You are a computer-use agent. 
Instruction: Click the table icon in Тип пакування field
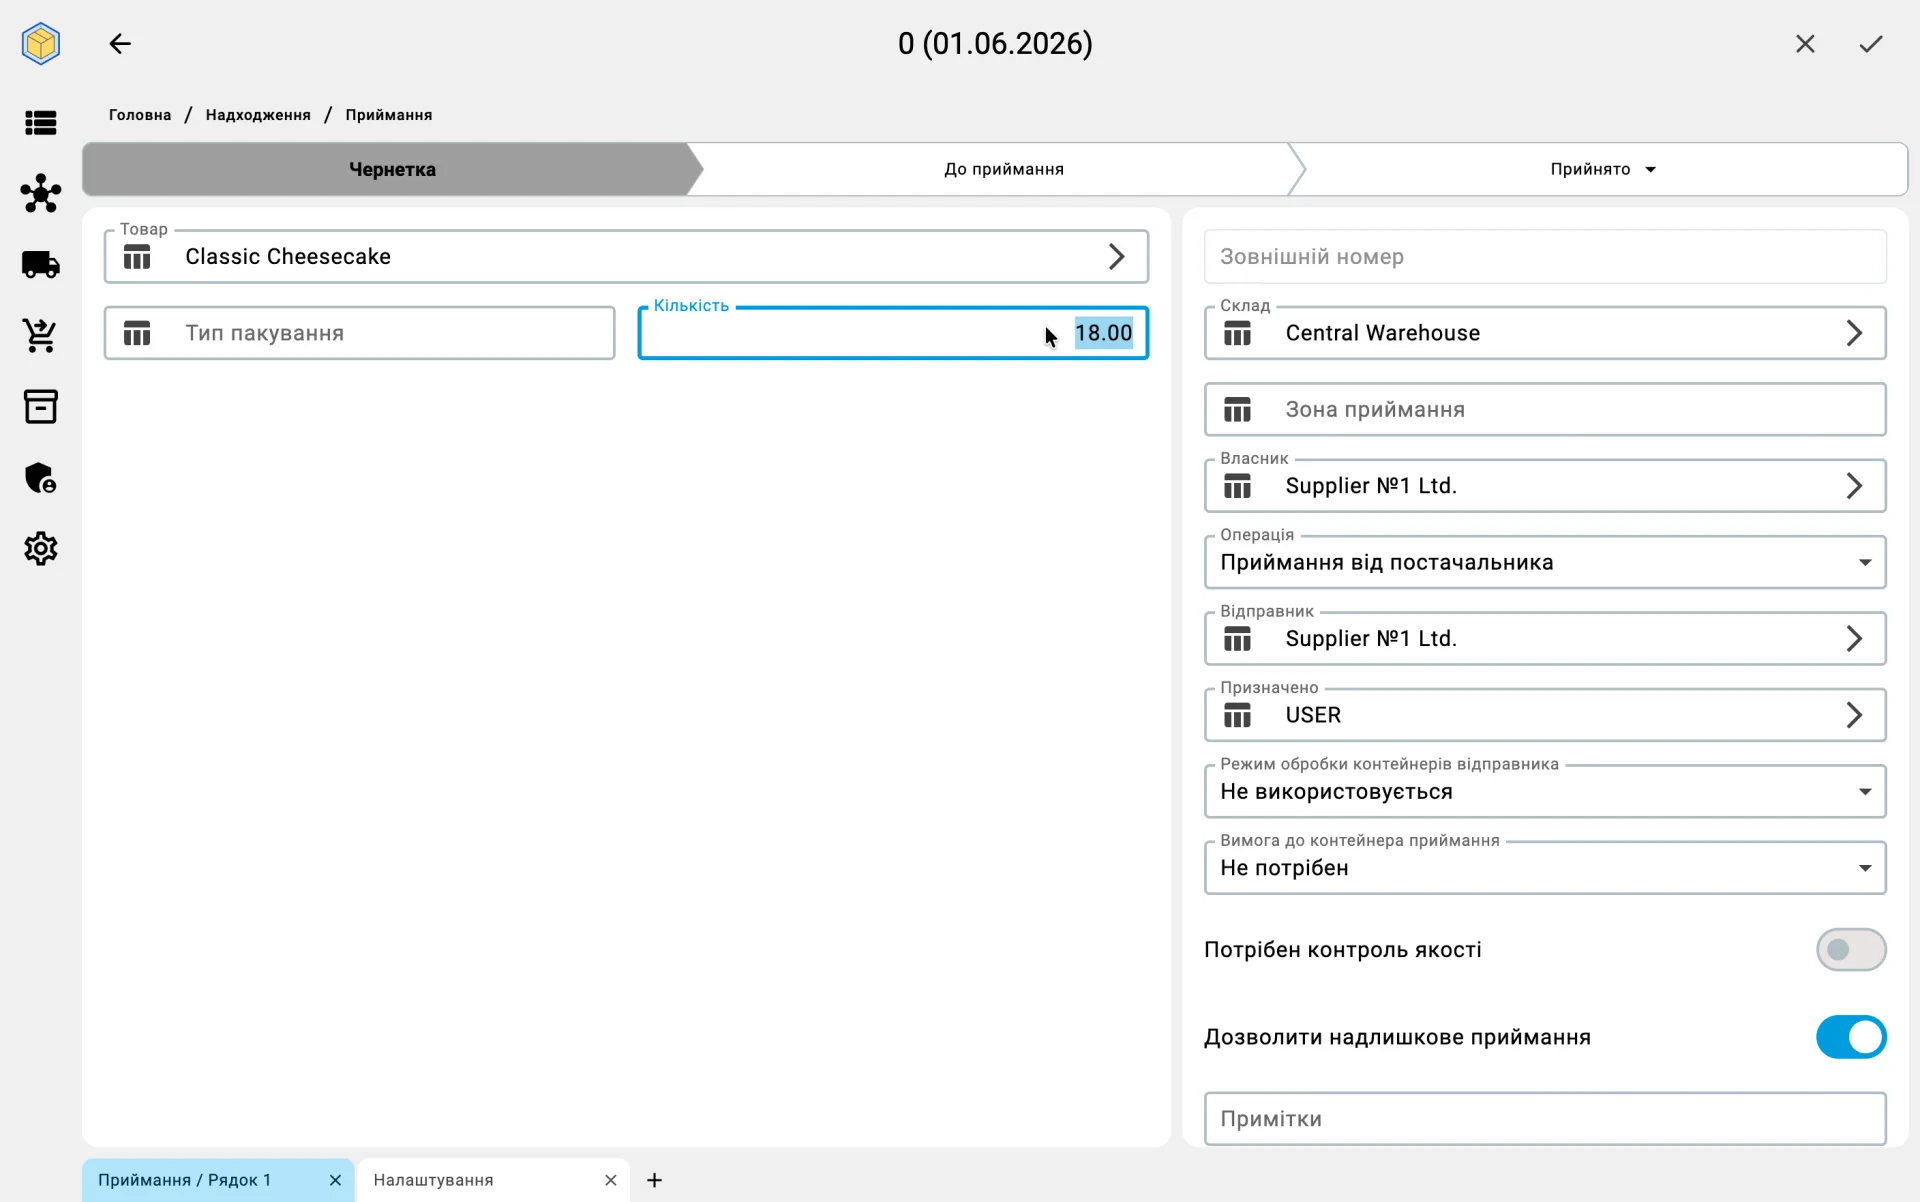(x=137, y=333)
